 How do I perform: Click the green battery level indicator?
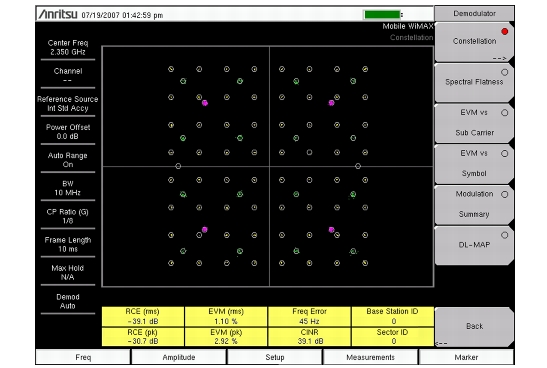pos(382,15)
